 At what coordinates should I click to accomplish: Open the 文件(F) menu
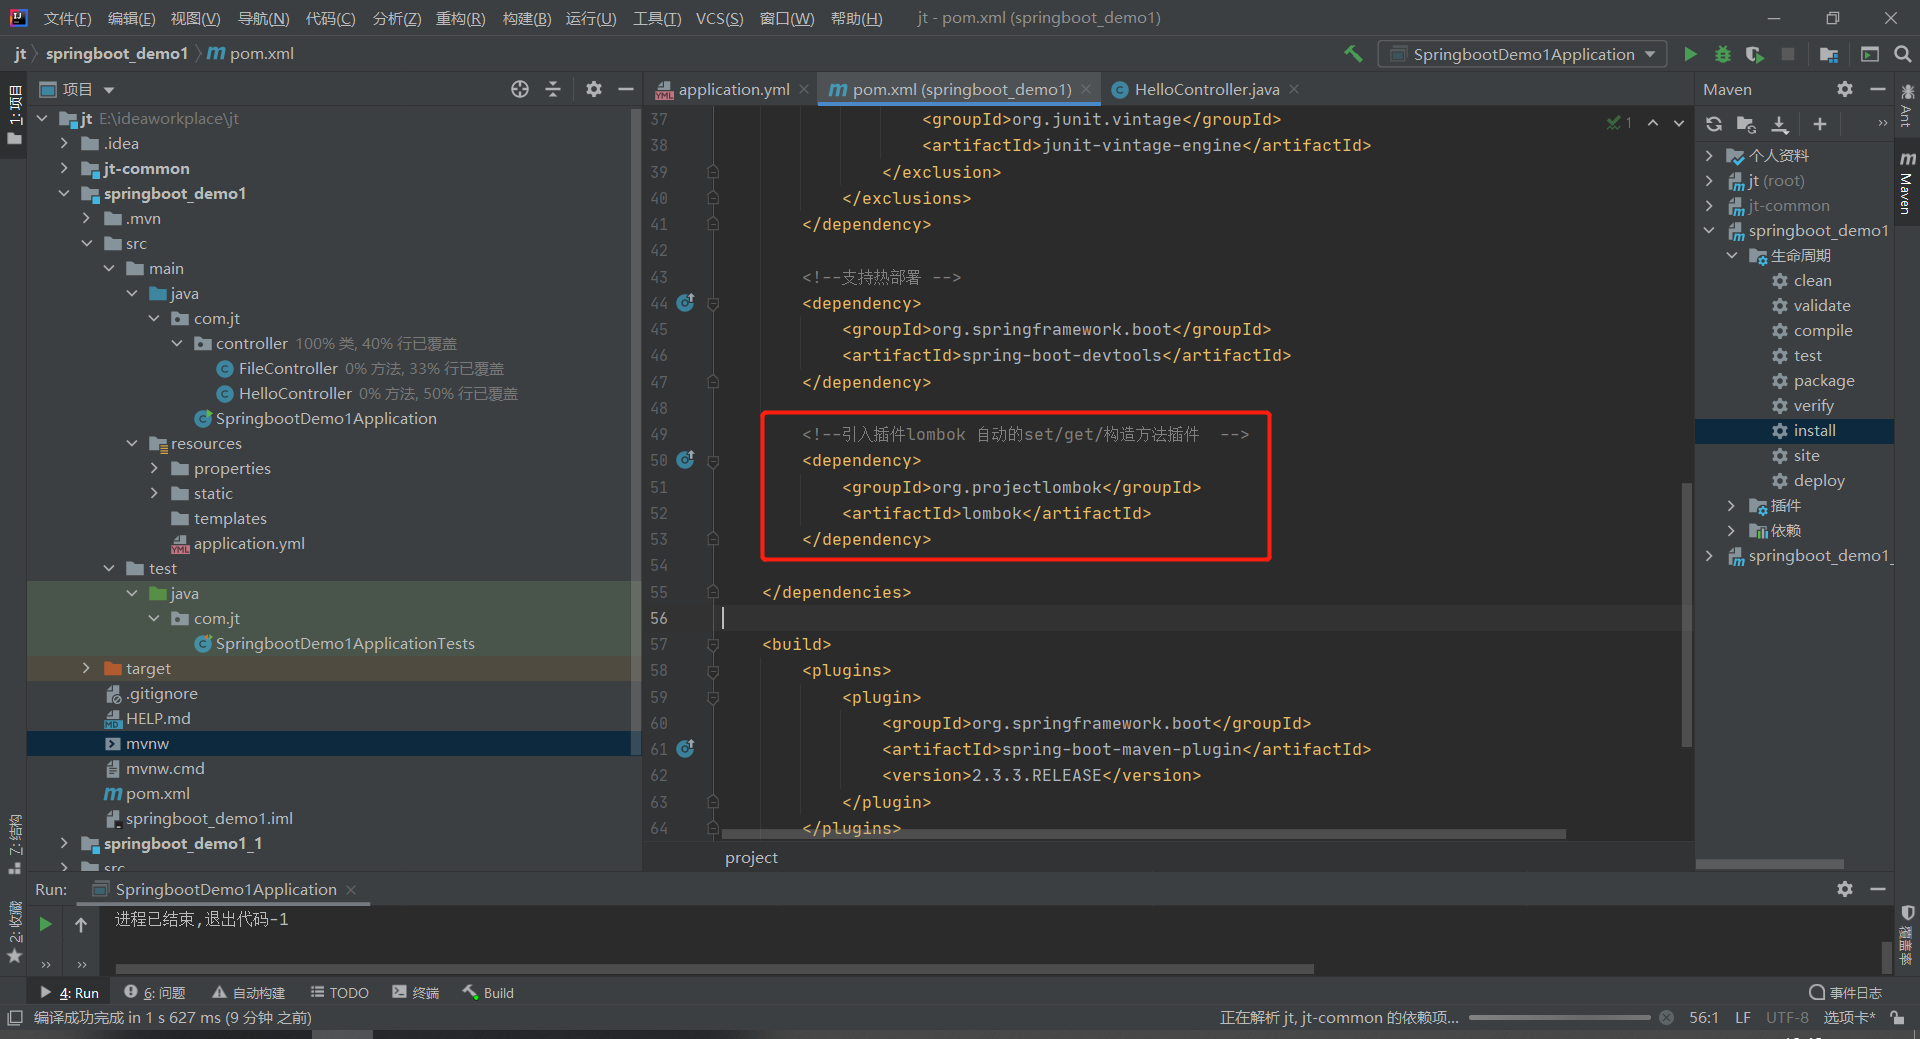tap(68, 18)
